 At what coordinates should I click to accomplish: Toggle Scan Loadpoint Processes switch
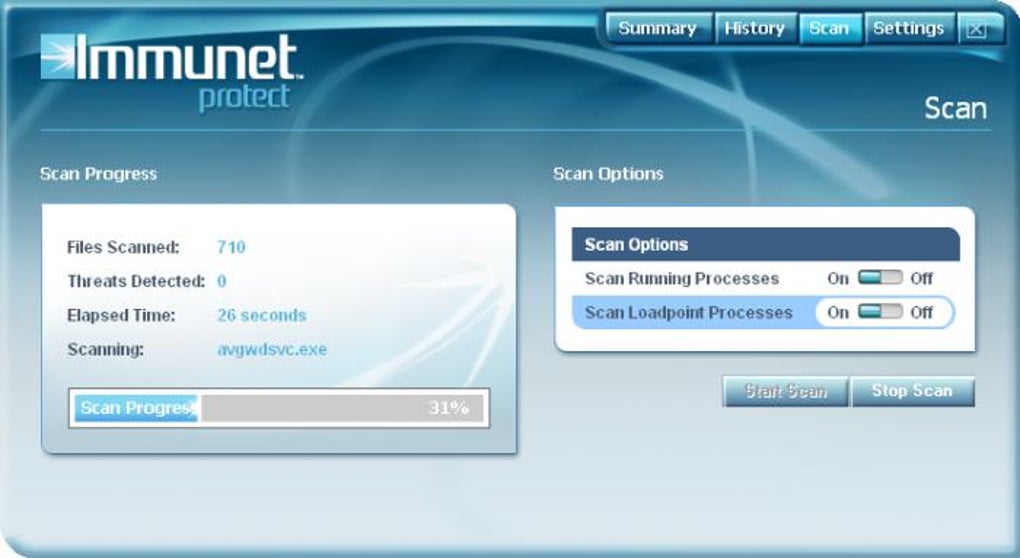click(879, 312)
